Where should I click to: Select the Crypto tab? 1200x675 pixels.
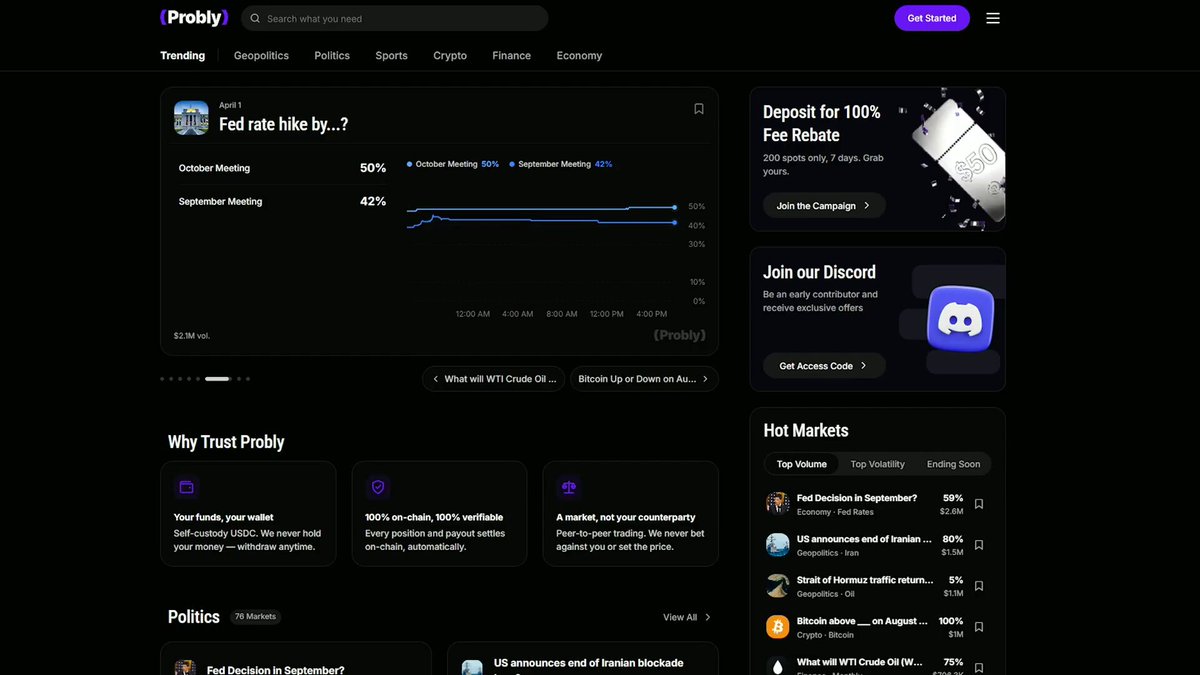point(450,56)
